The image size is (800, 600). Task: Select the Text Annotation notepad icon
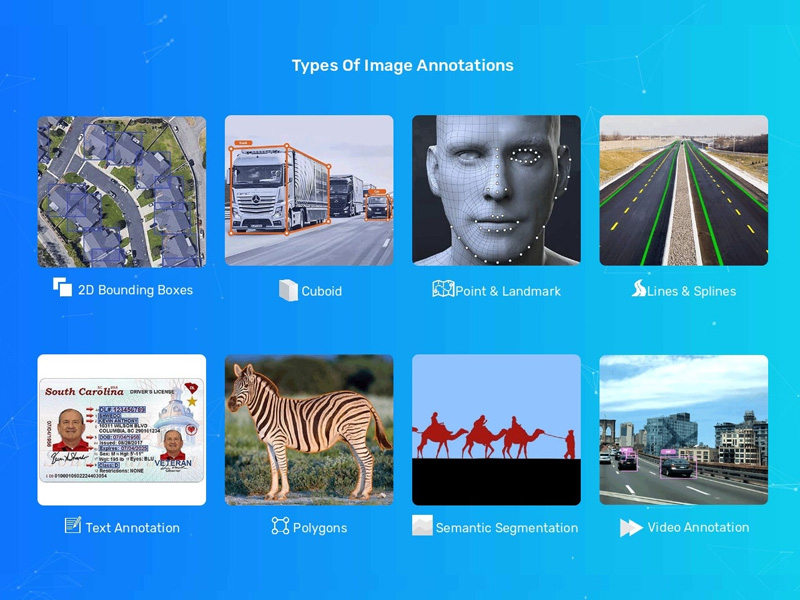point(73,525)
